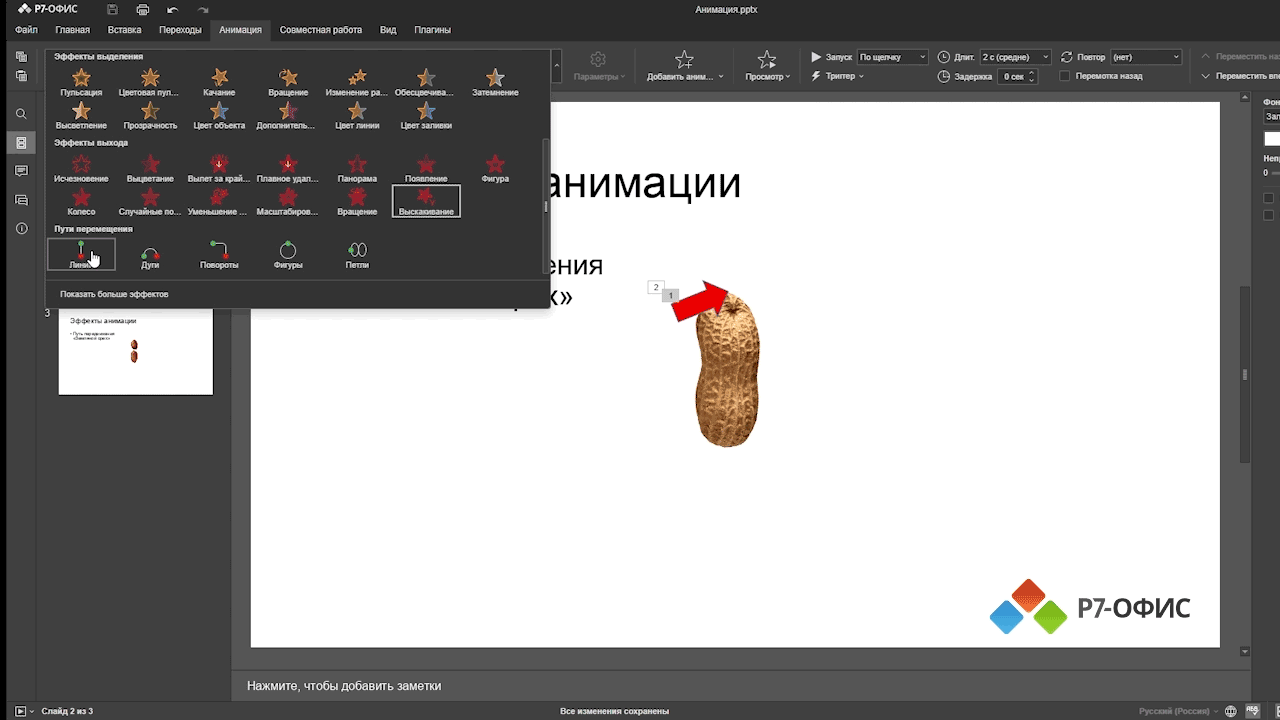Open the Search panel in left sidebar

(x=21, y=114)
